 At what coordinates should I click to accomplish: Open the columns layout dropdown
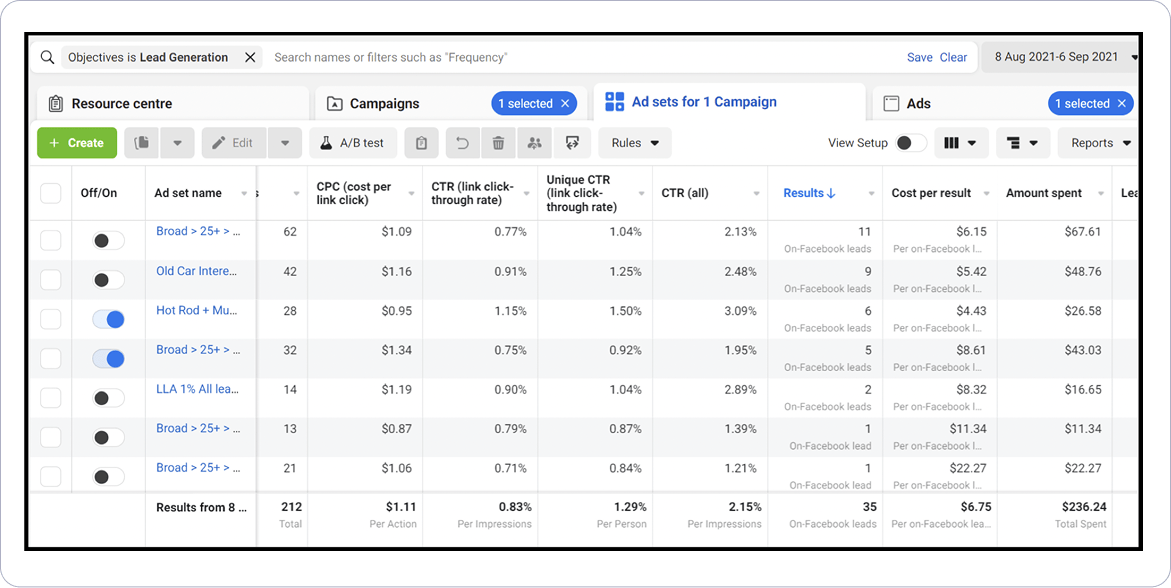pyautogui.click(x=961, y=143)
